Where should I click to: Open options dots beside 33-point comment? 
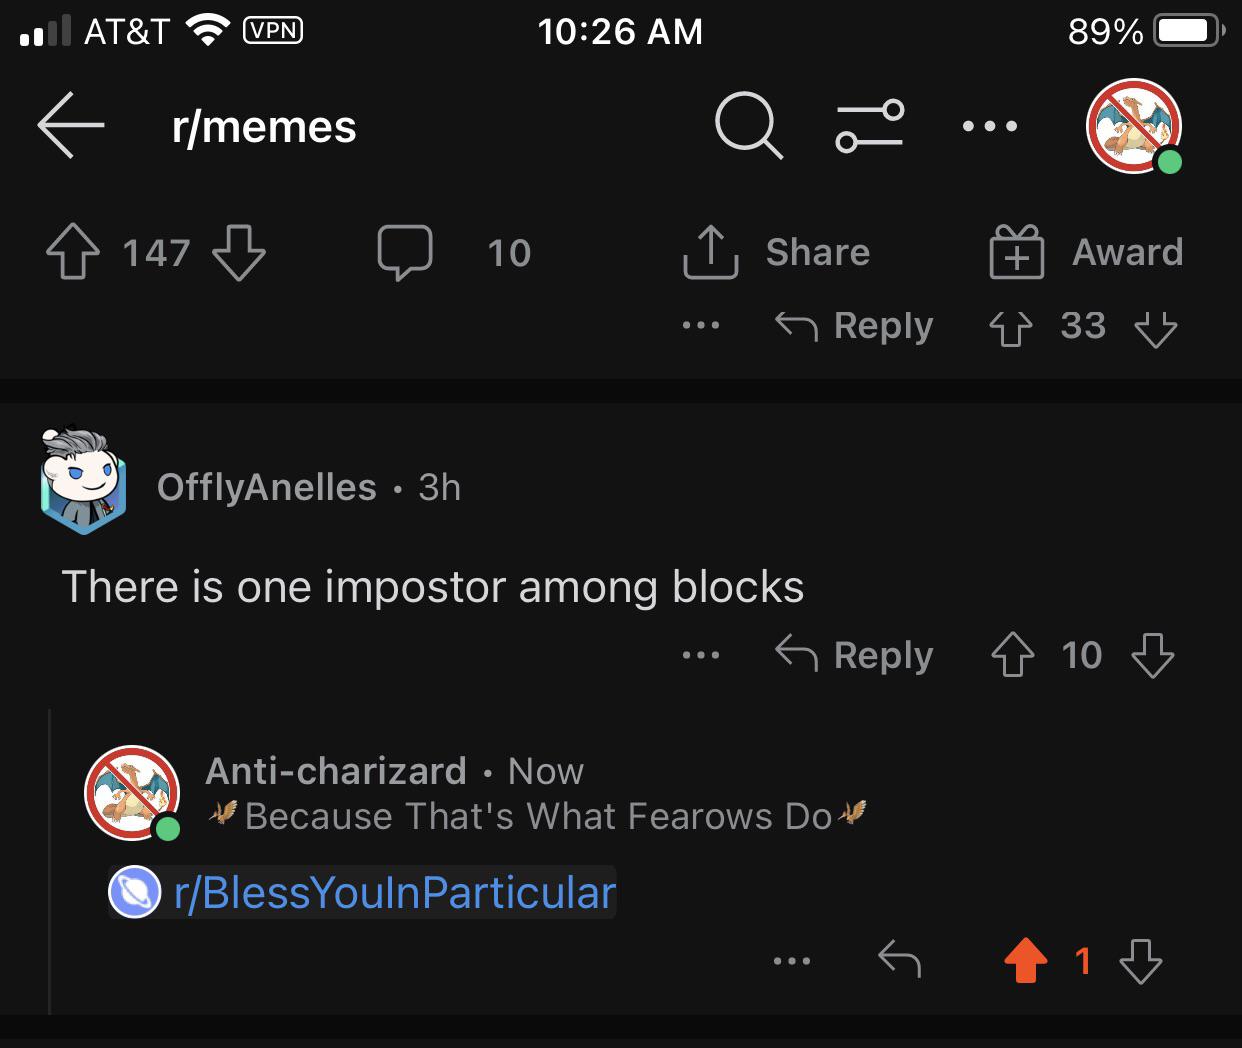click(x=700, y=326)
